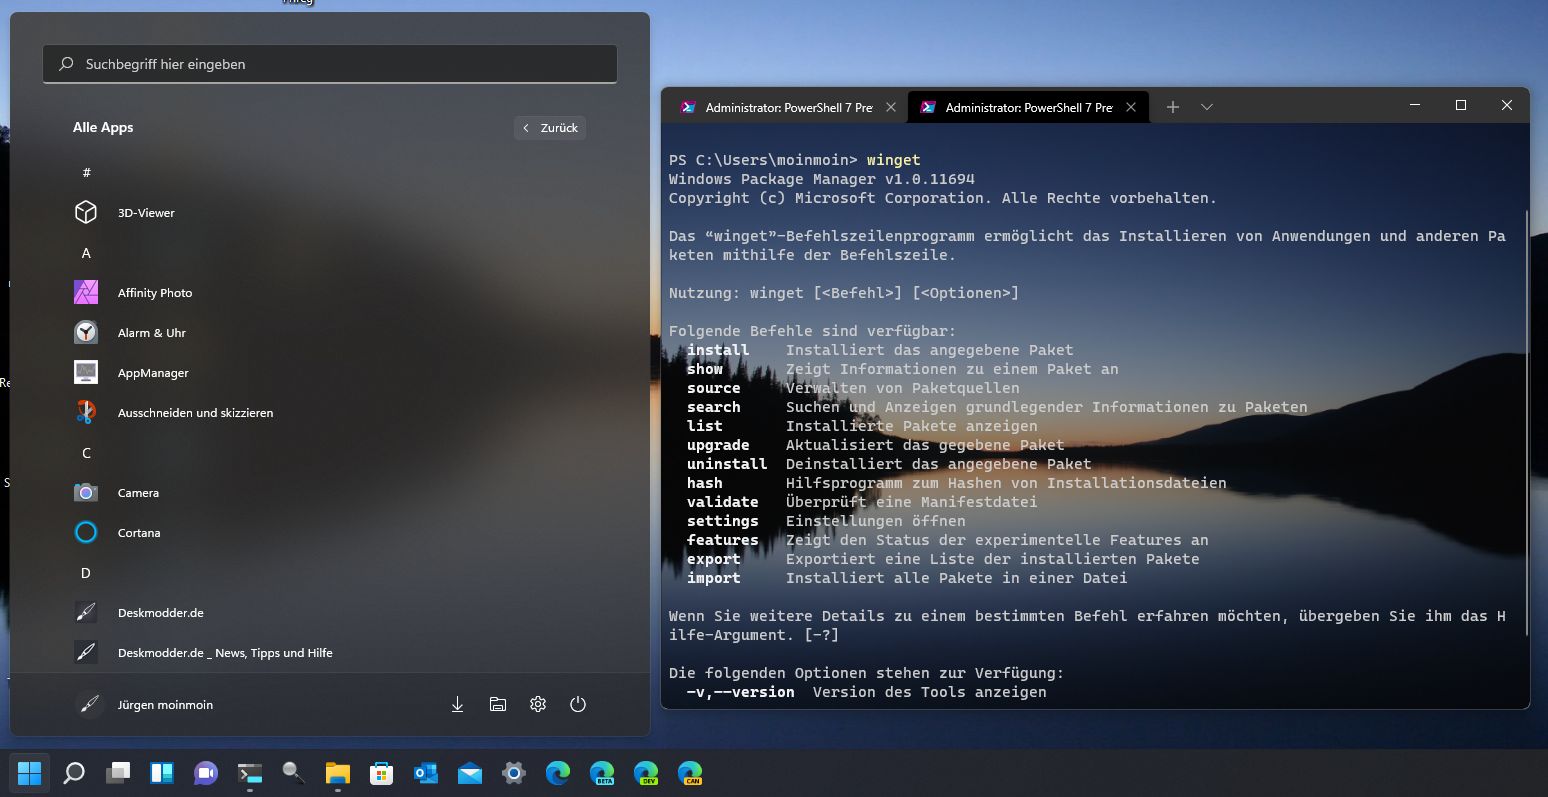Minimize the Windows Terminal window
The width and height of the screenshot is (1548, 797).
click(x=1415, y=105)
